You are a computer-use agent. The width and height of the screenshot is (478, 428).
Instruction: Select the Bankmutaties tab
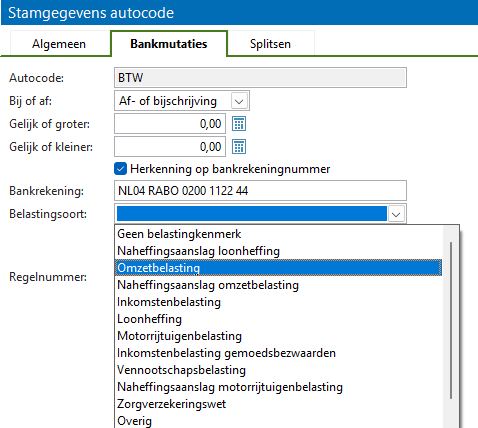[x=169, y=44]
